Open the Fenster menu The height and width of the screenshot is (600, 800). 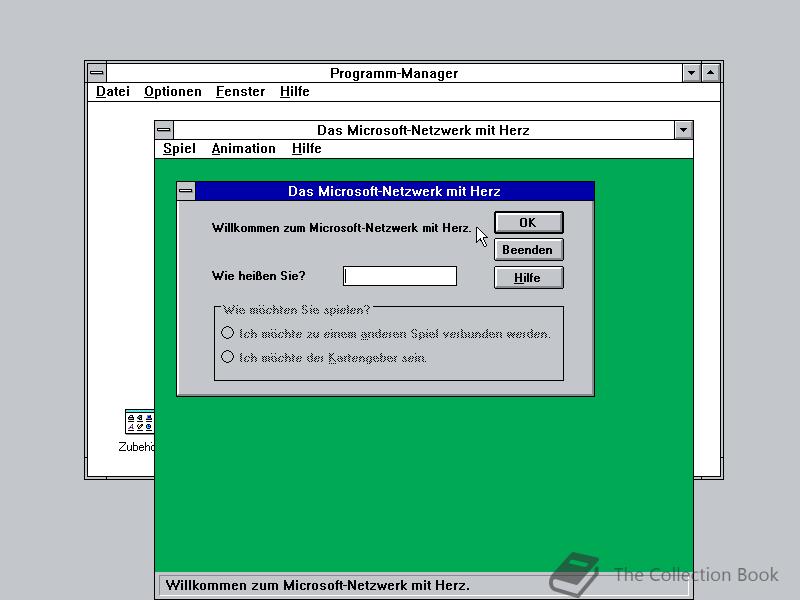point(240,91)
